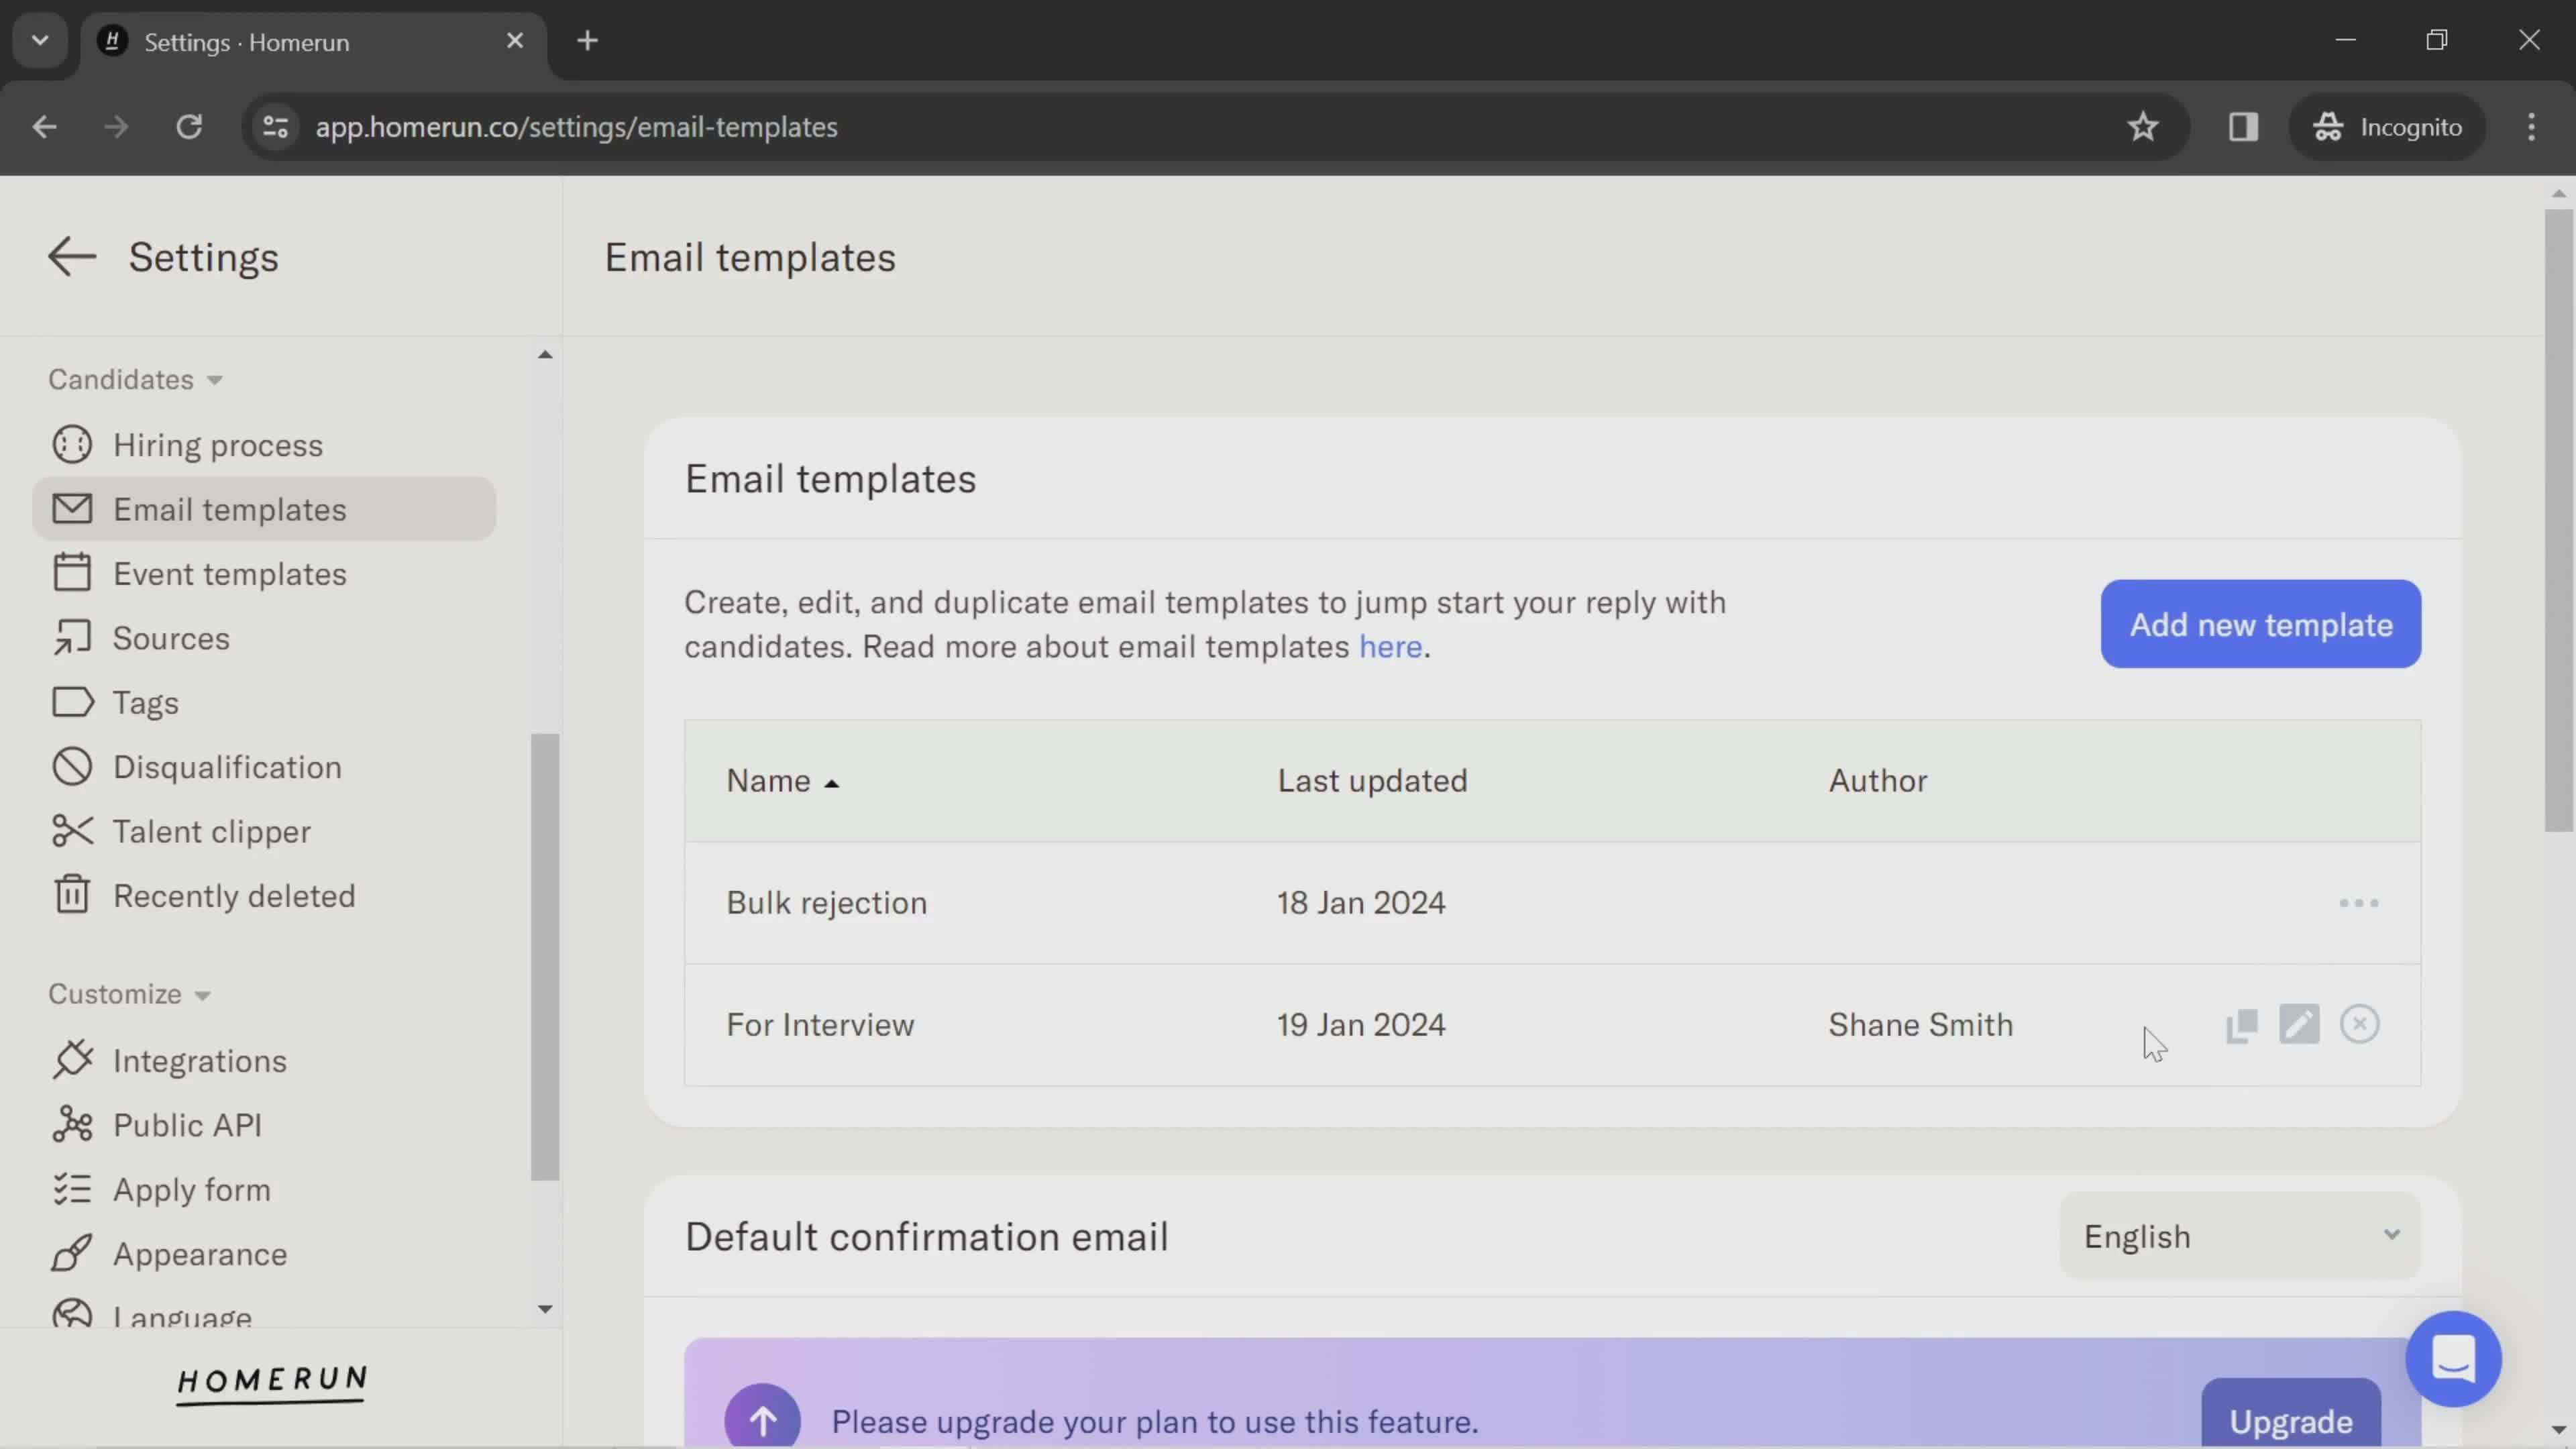Open the For Interview template

click(820, 1025)
